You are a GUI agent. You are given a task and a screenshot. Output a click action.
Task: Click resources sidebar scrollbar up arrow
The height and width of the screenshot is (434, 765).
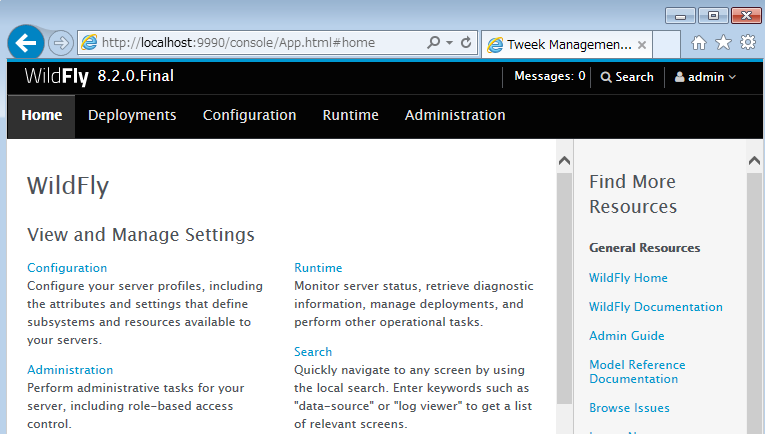point(754,160)
